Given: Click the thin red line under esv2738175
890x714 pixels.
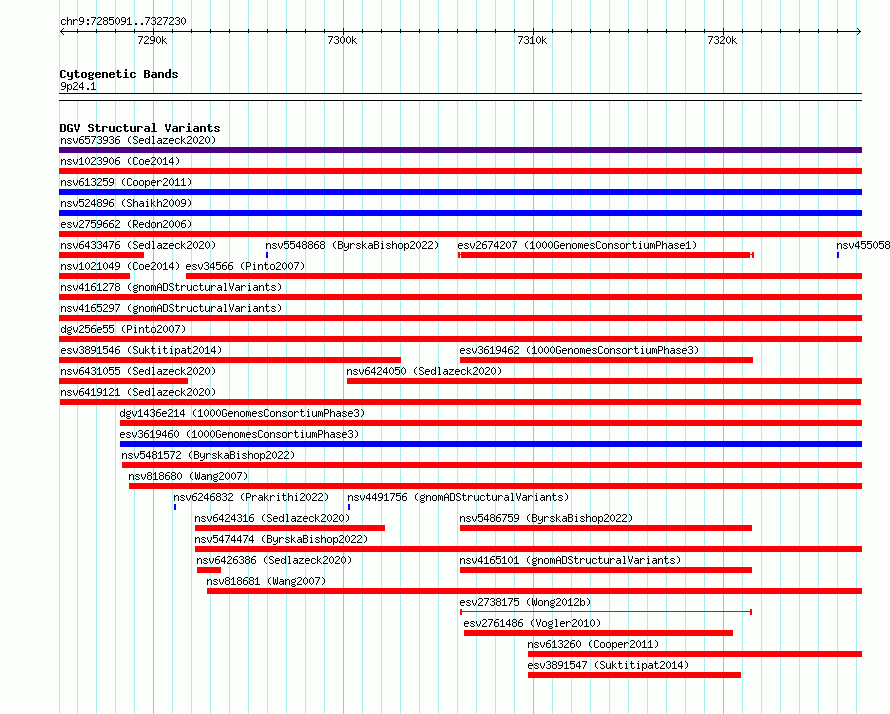Looking at the screenshot, I should click(x=606, y=612).
